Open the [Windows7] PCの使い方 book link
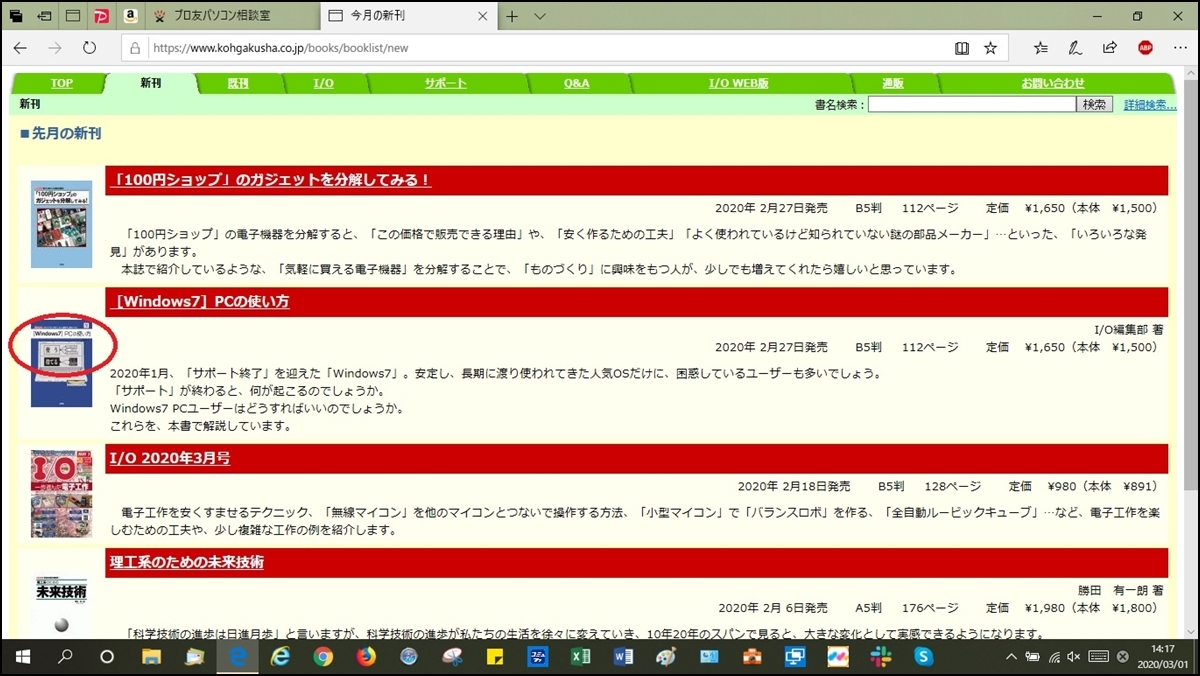Viewport: 1200px width, 676px height. [200, 301]
